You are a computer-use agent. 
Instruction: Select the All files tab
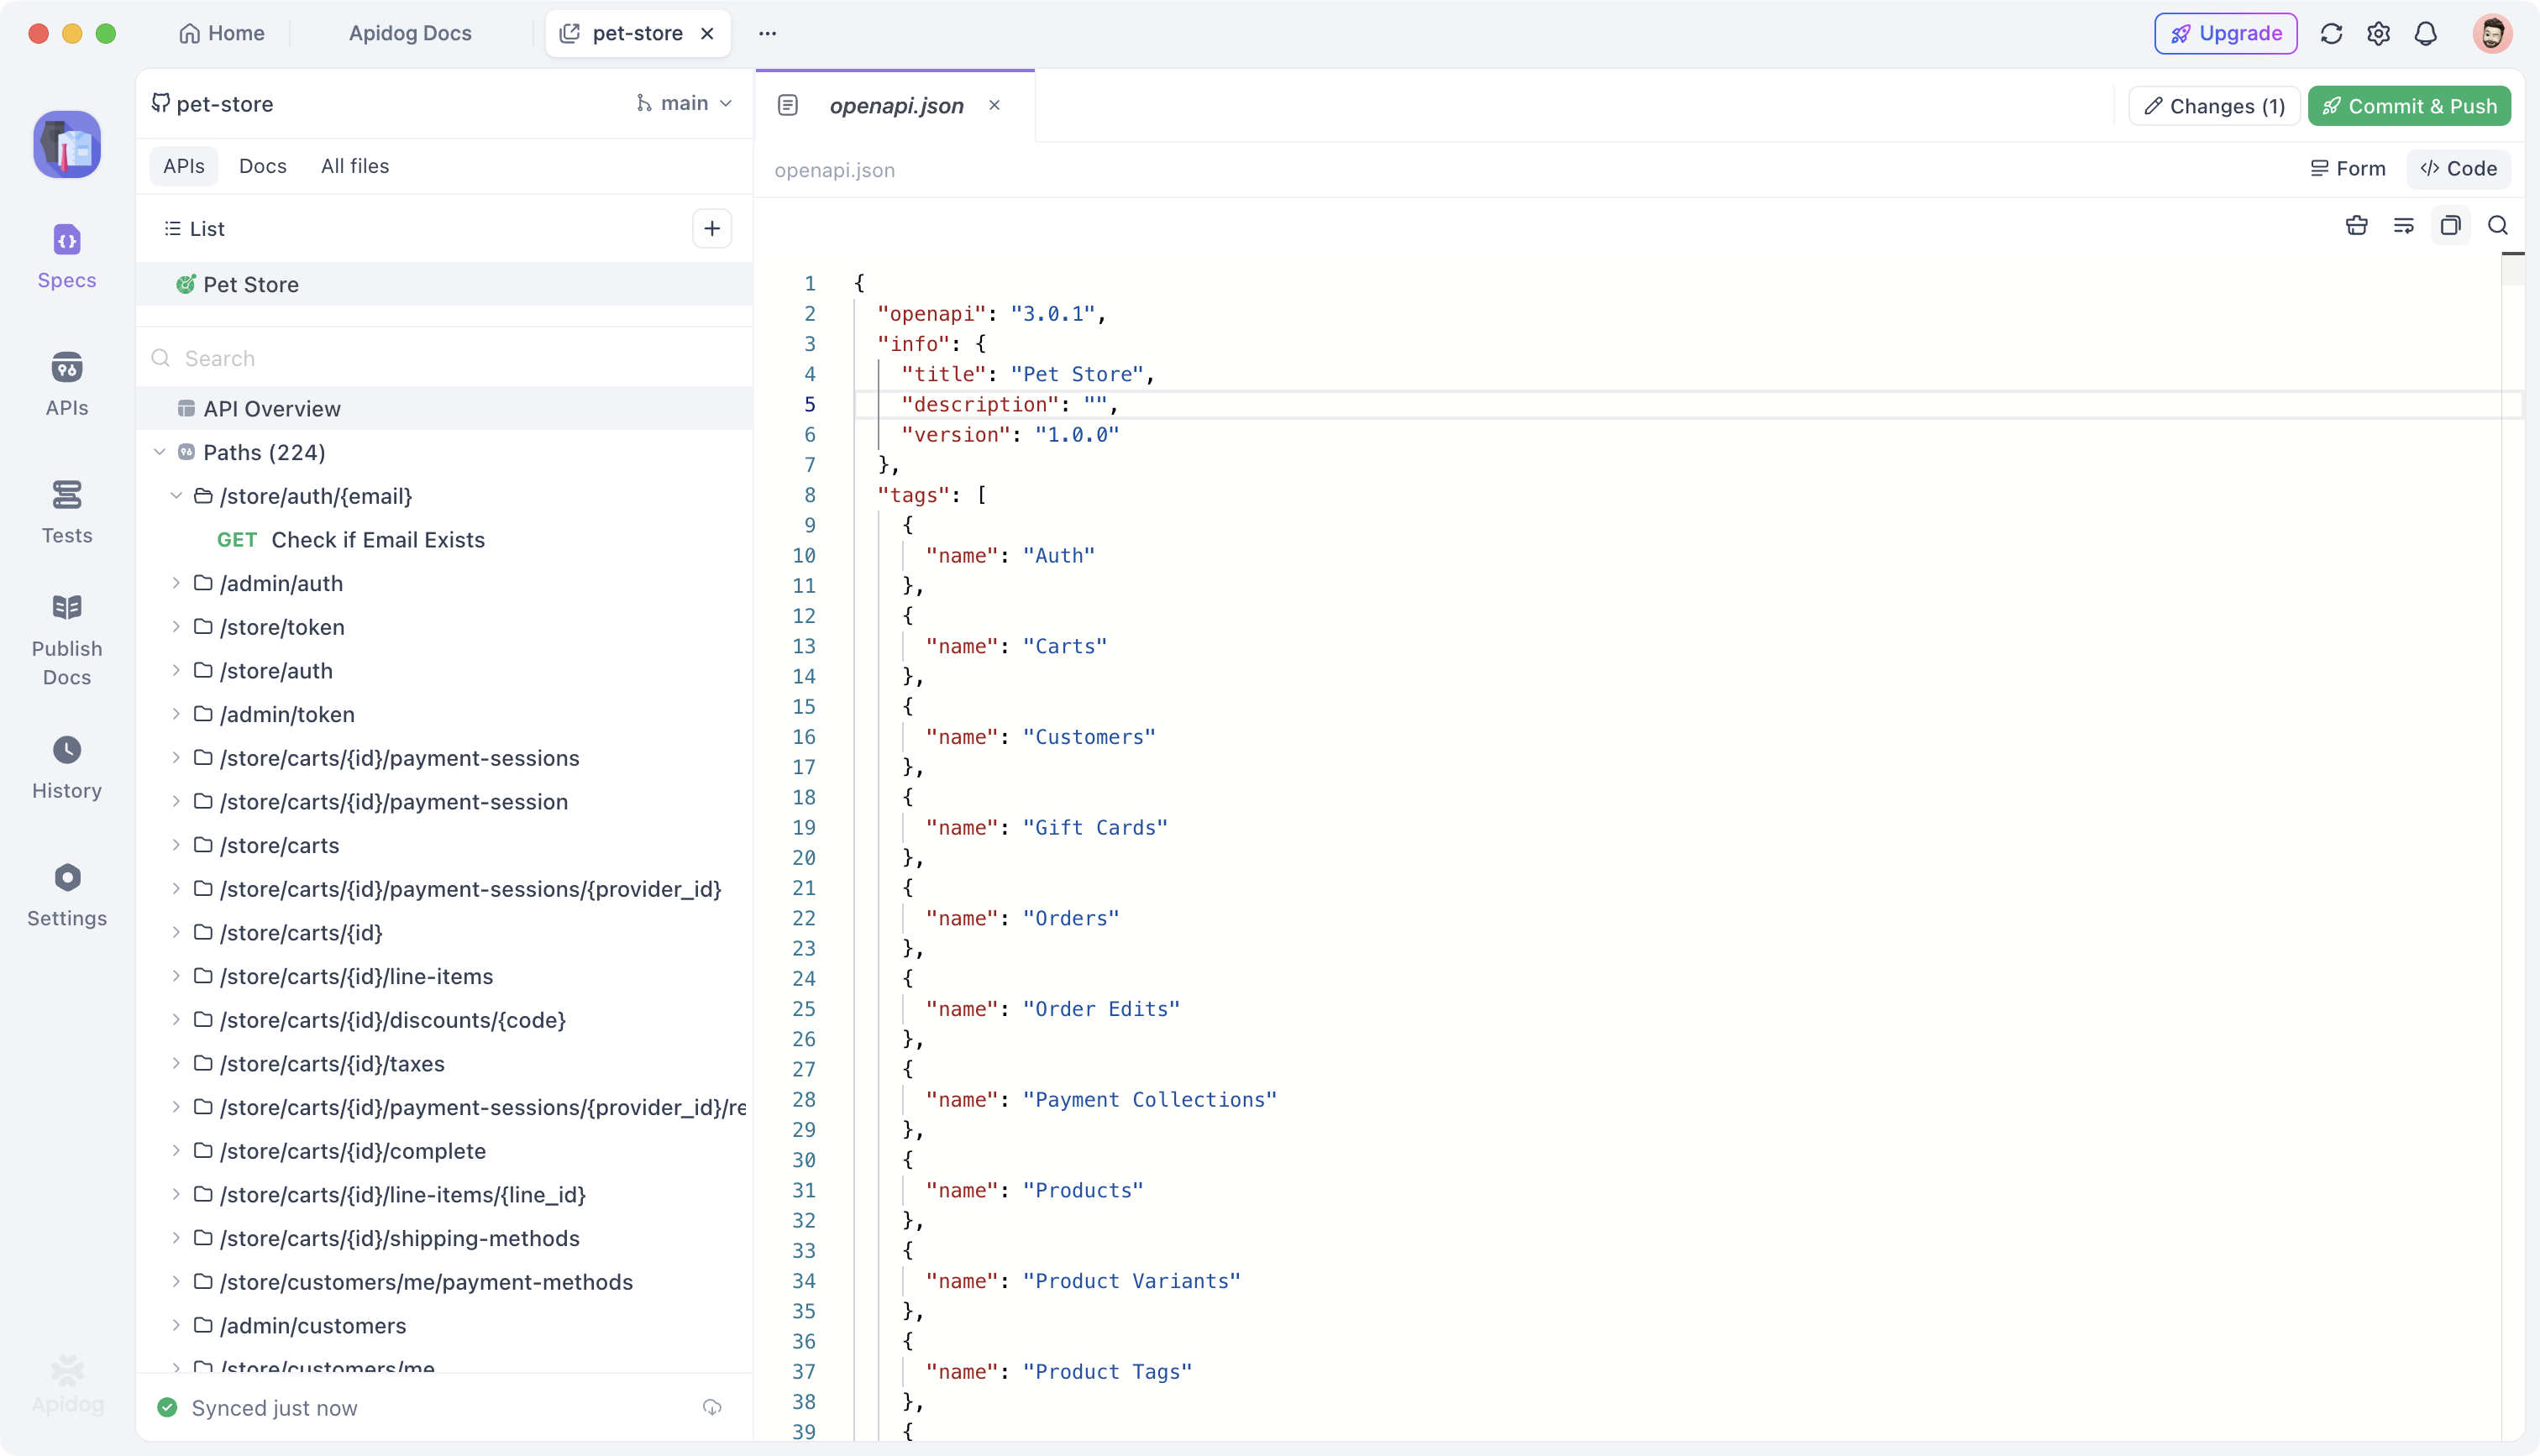pos(354,166)
